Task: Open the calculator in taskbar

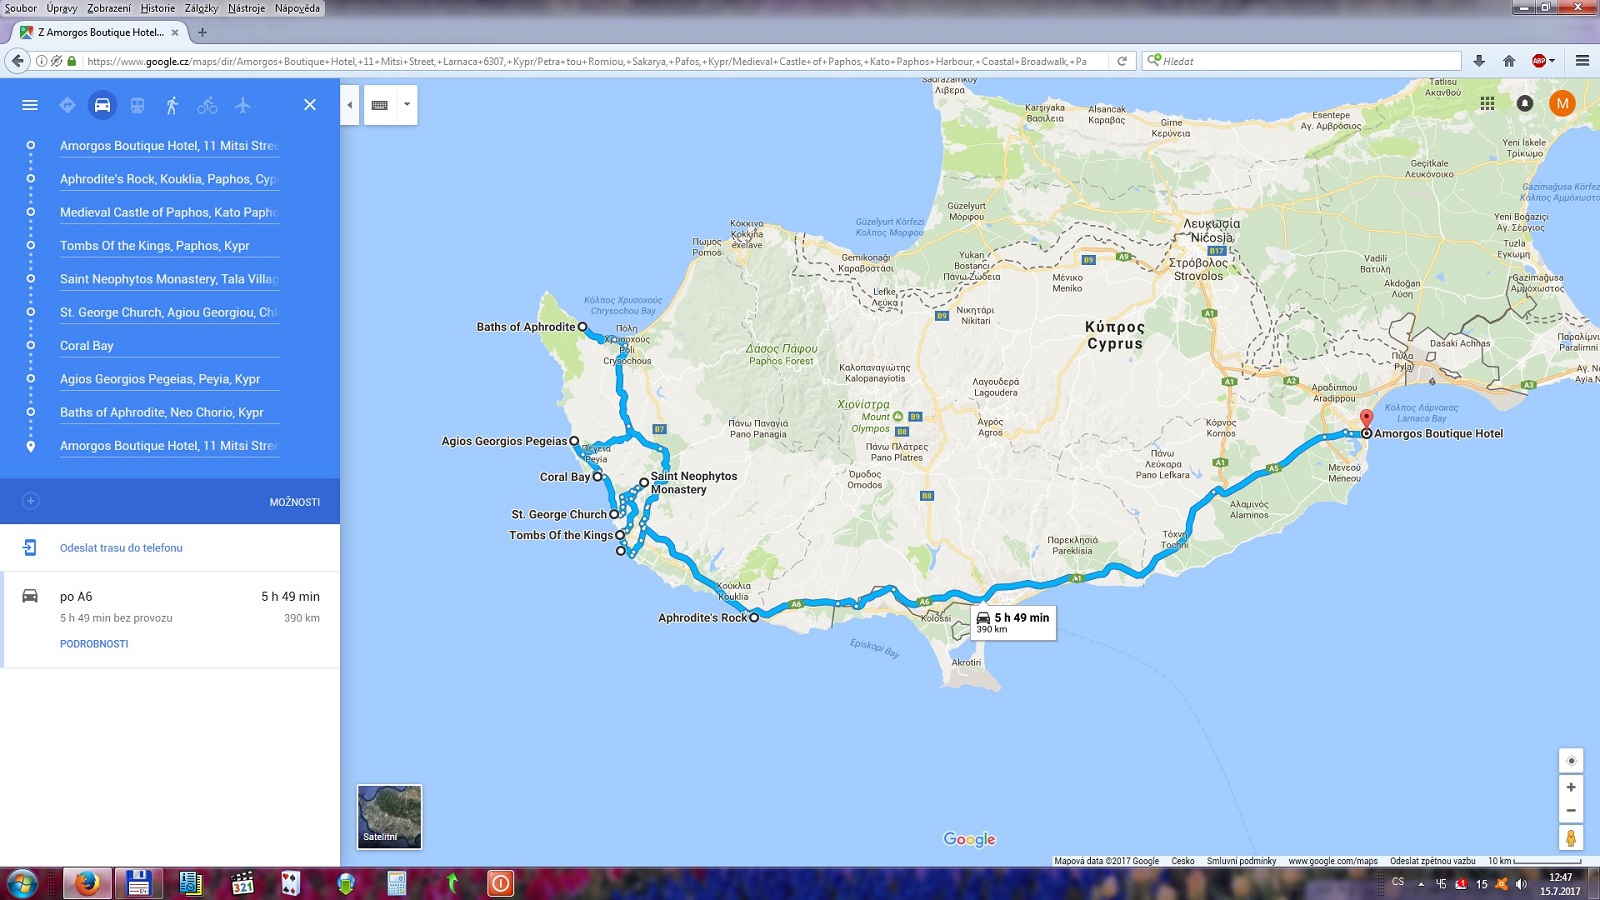Action: (x=397, y=884)
